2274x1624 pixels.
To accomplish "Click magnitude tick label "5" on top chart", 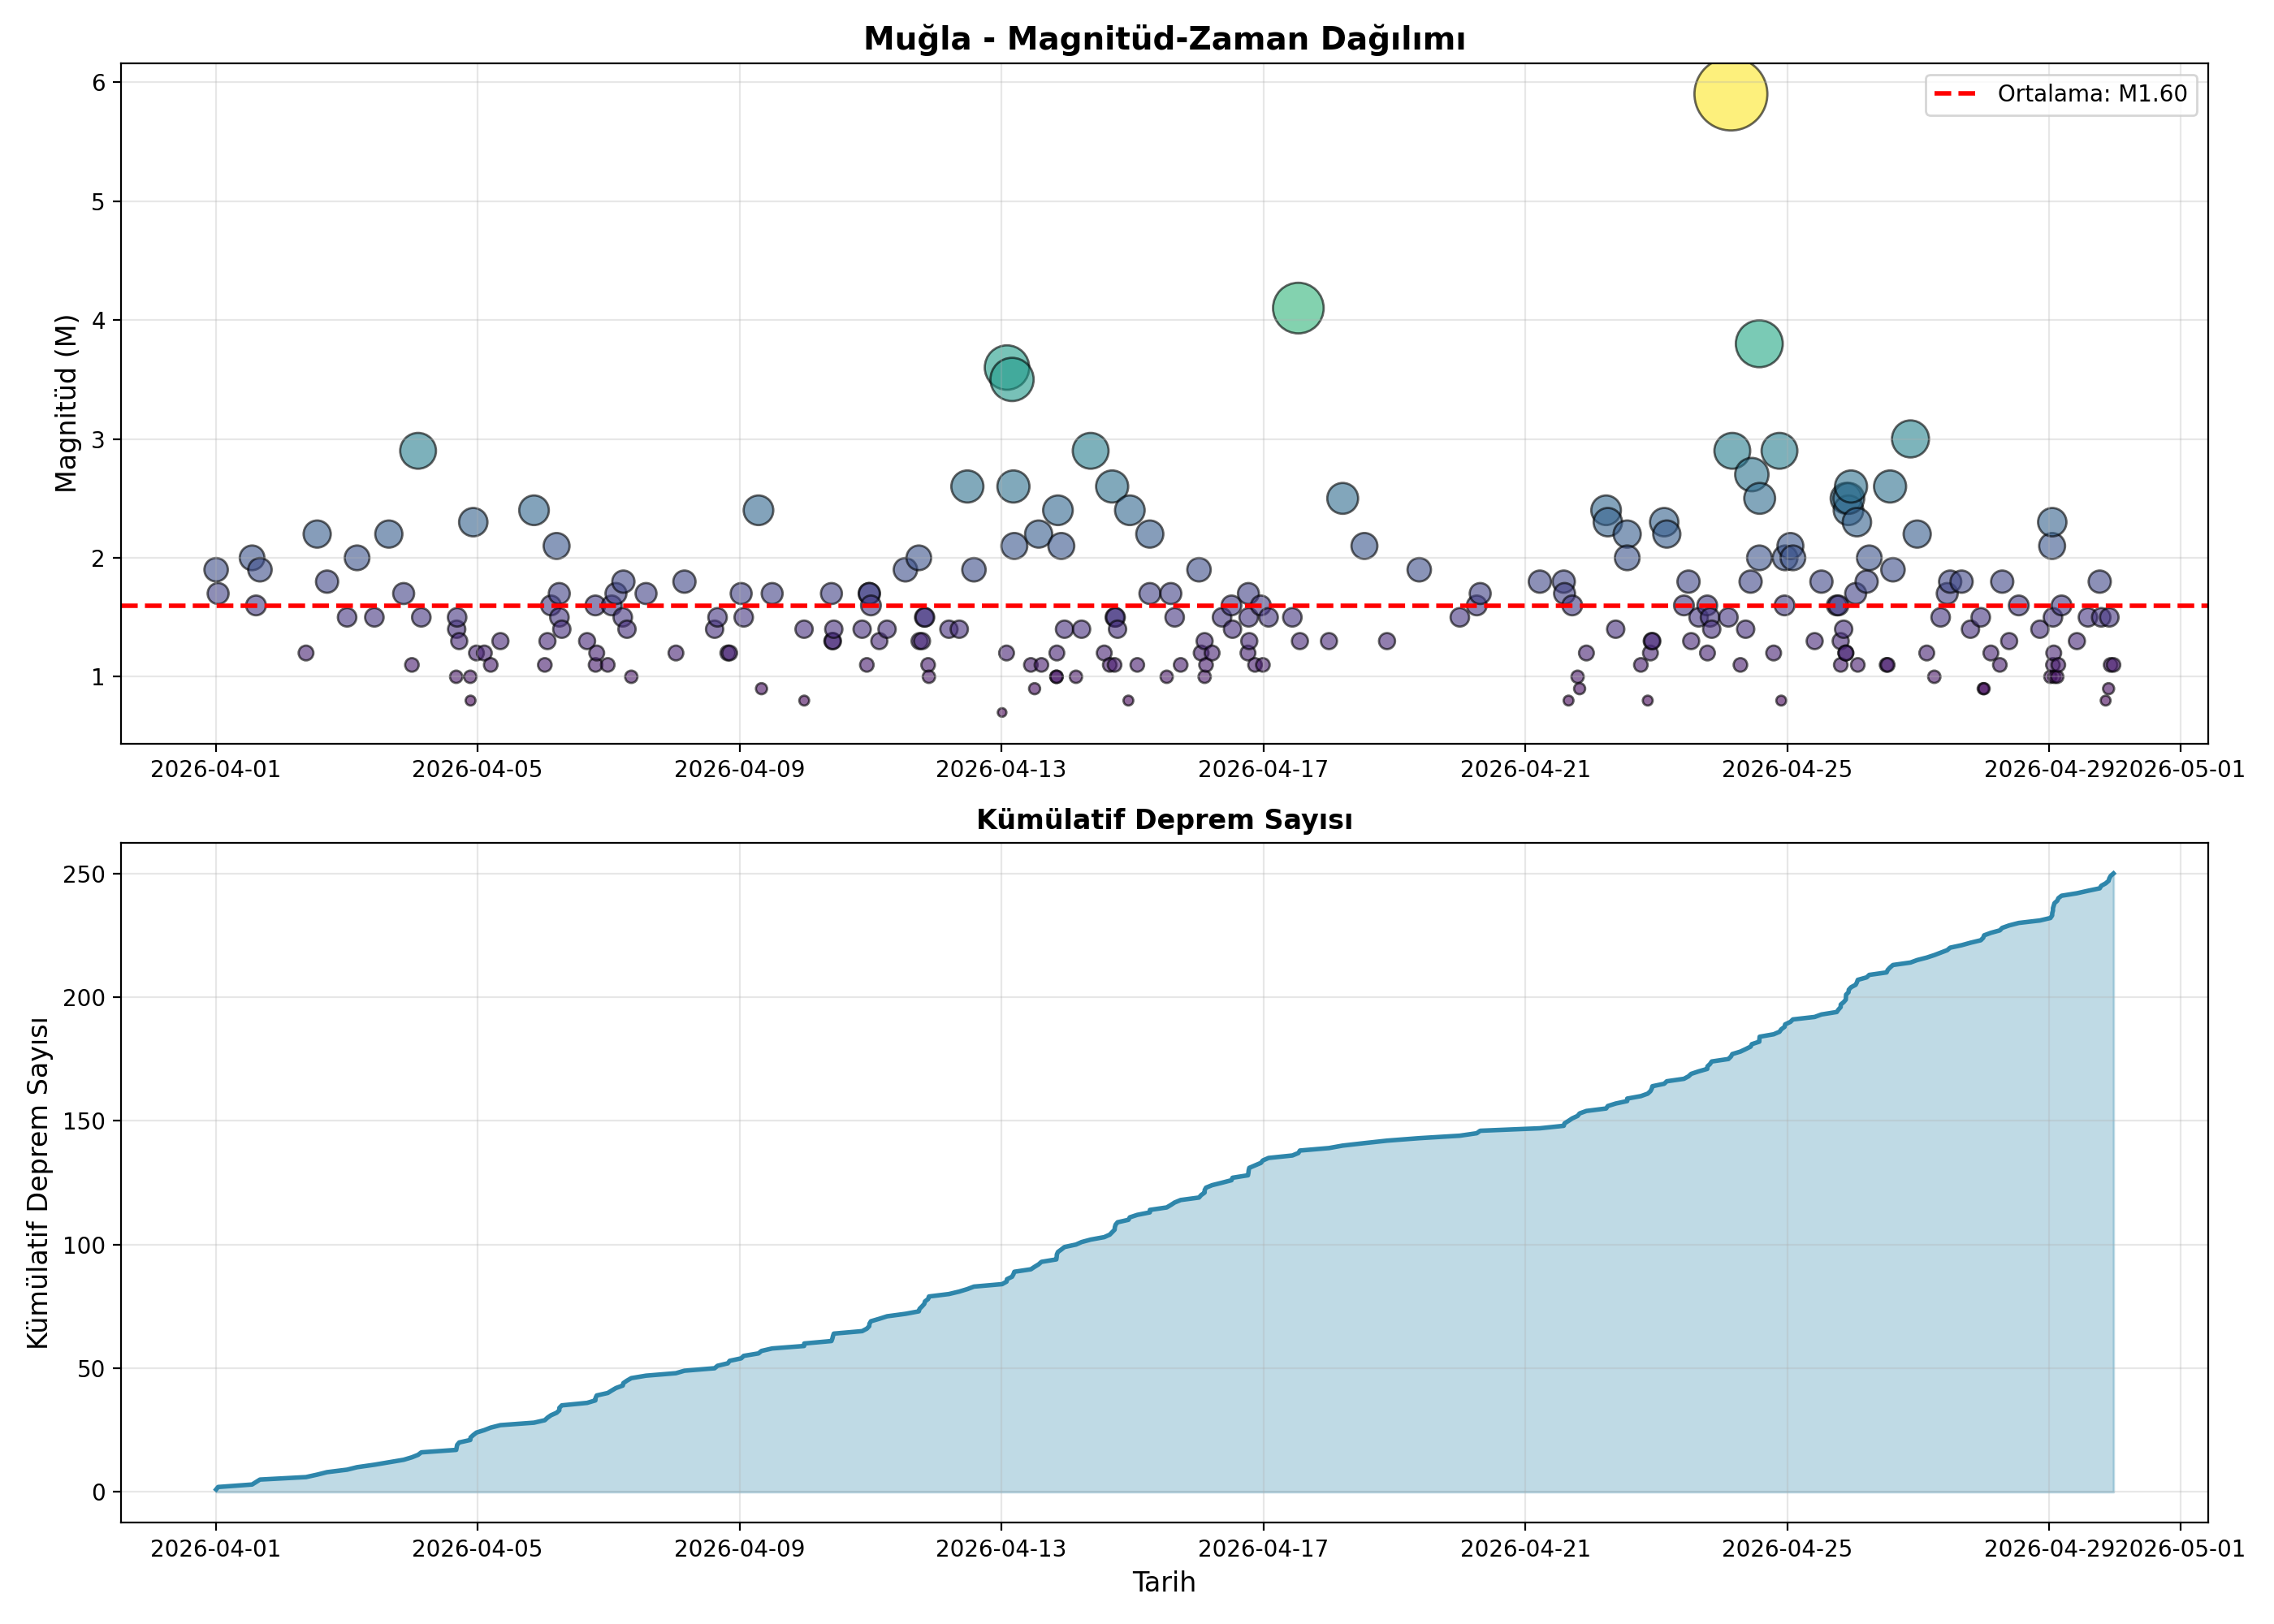I will (99, 202).
